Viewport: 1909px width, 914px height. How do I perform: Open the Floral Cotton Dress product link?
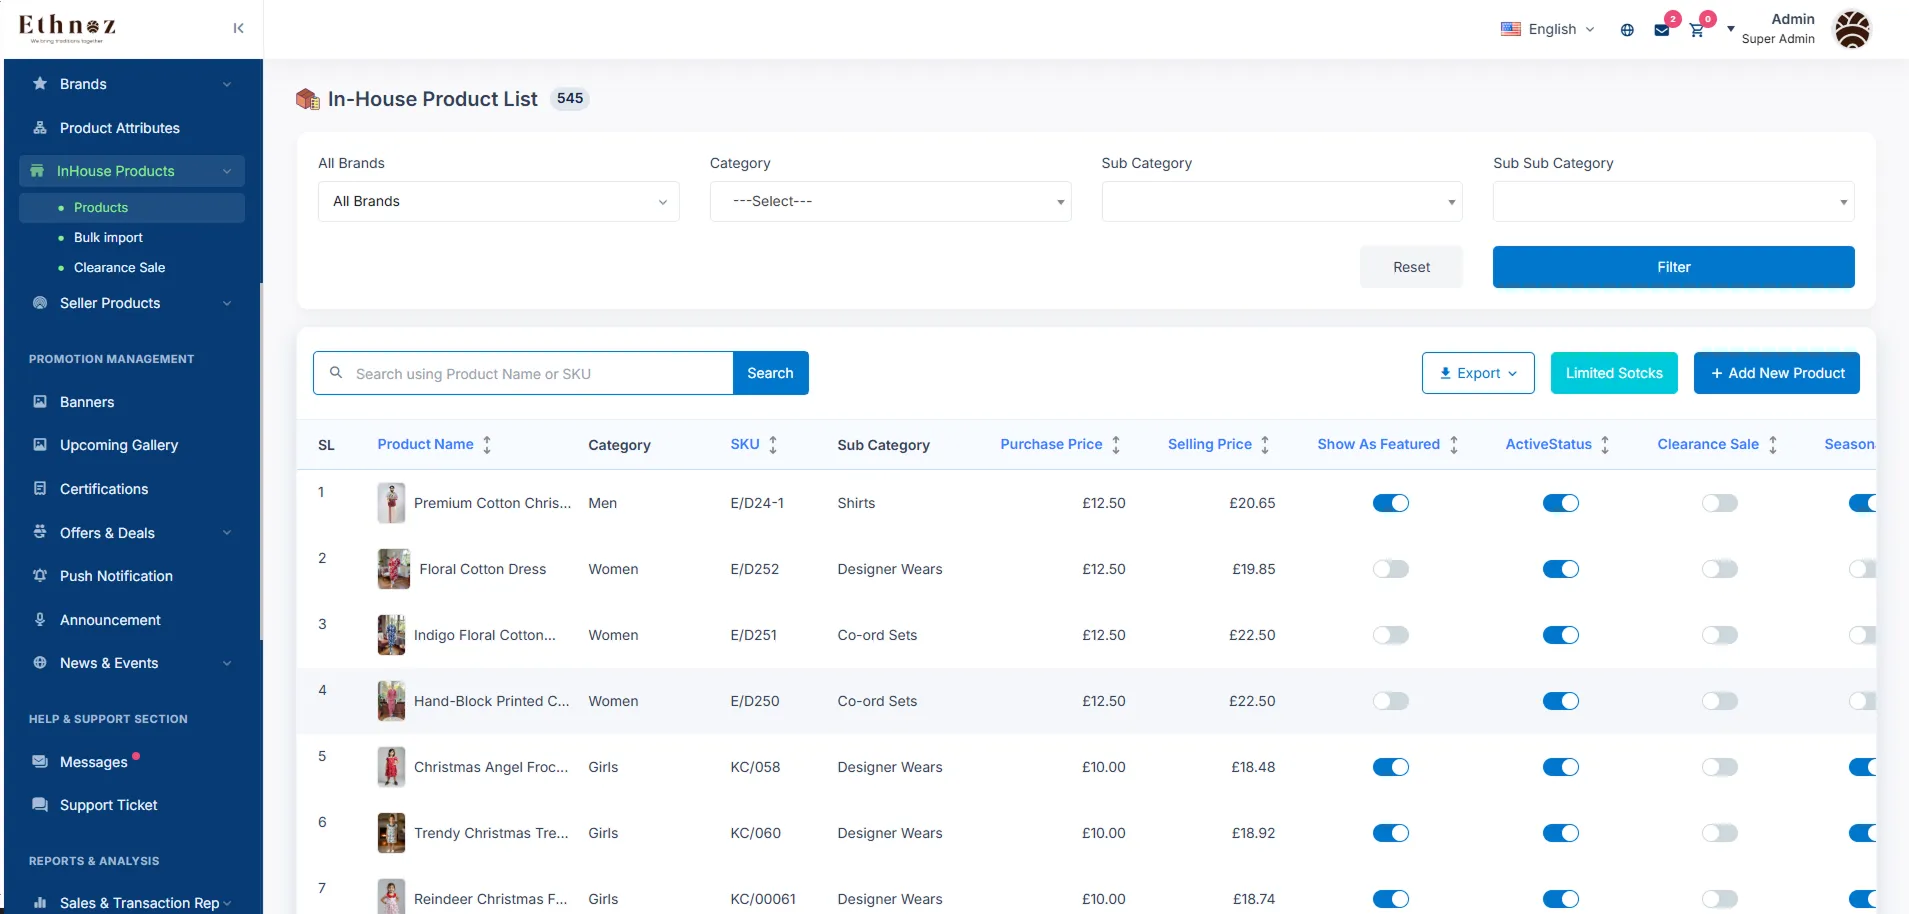point(483,569)
